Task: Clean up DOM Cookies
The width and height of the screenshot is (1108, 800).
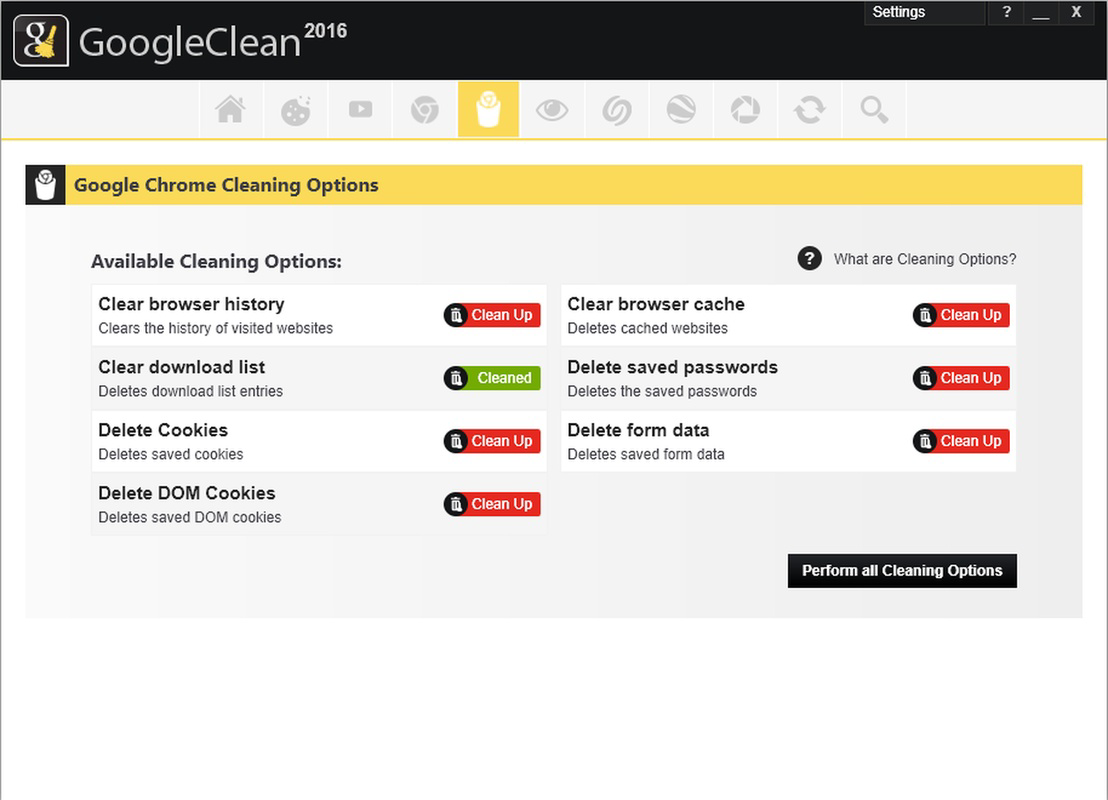Action: click(492, 504)
